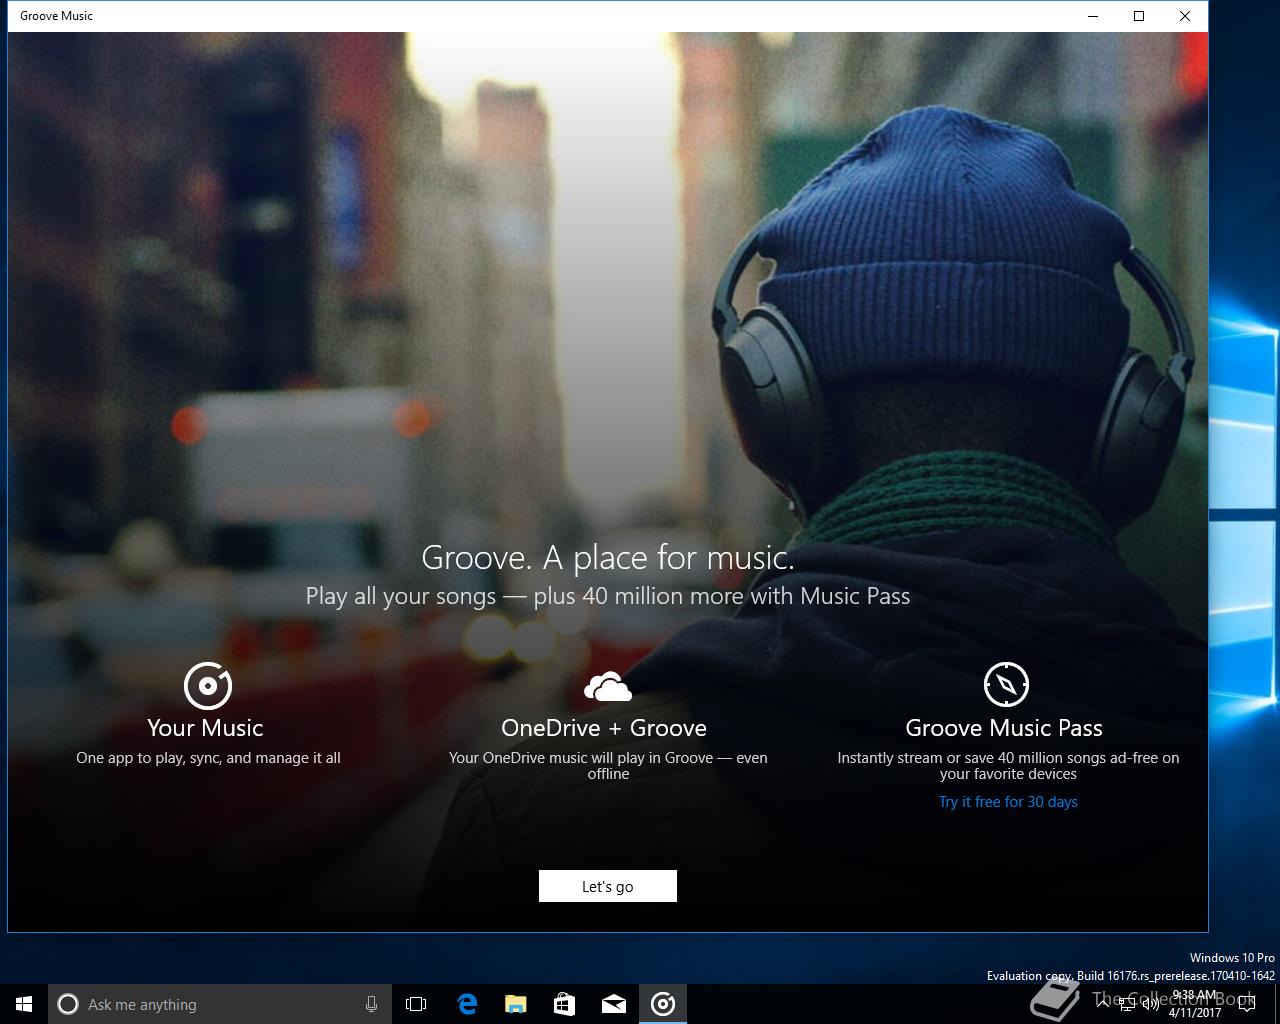Open Task View from the taskbar
This screenshot has width=1280, height=1024.
pos(416,1004)
